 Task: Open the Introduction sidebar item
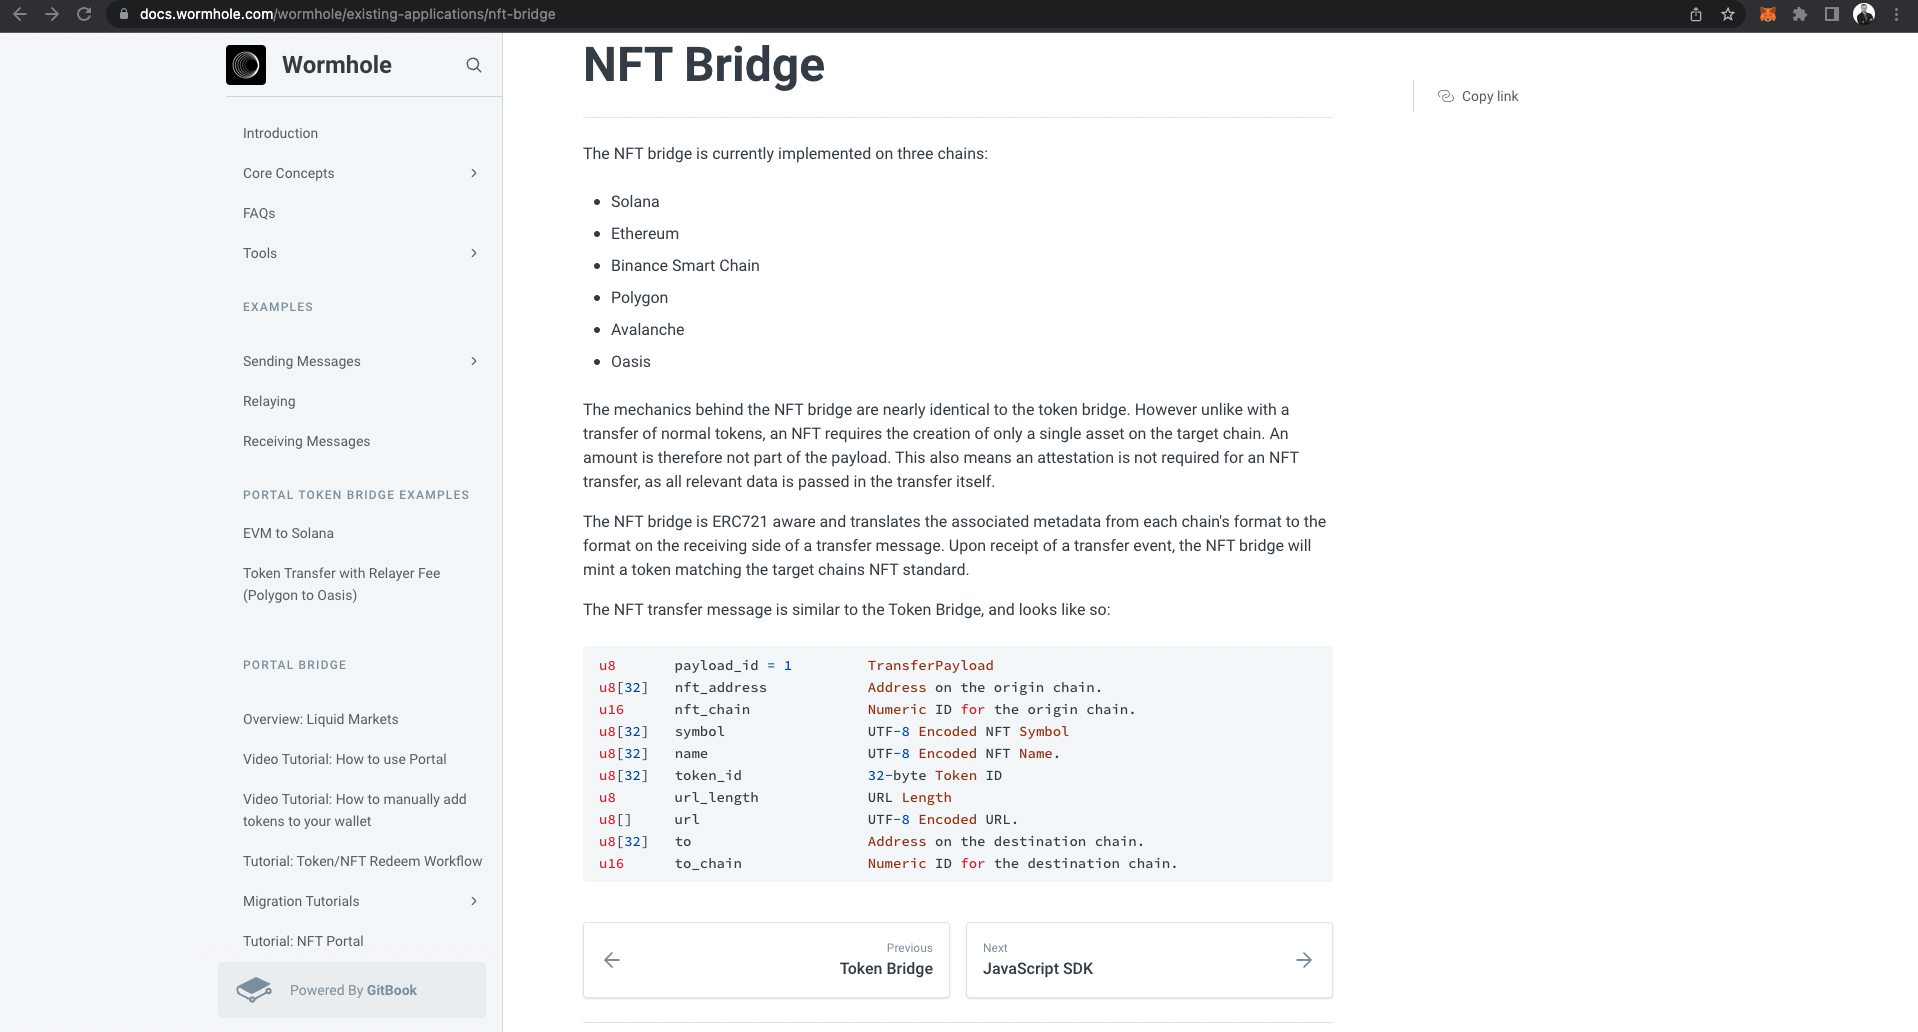tap(280, 133)
